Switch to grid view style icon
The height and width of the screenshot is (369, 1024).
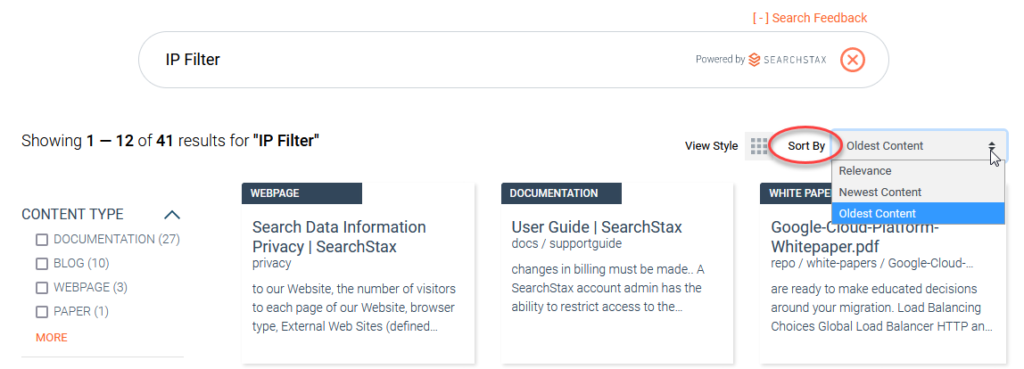pyautogui.click(x=758, y=146)
